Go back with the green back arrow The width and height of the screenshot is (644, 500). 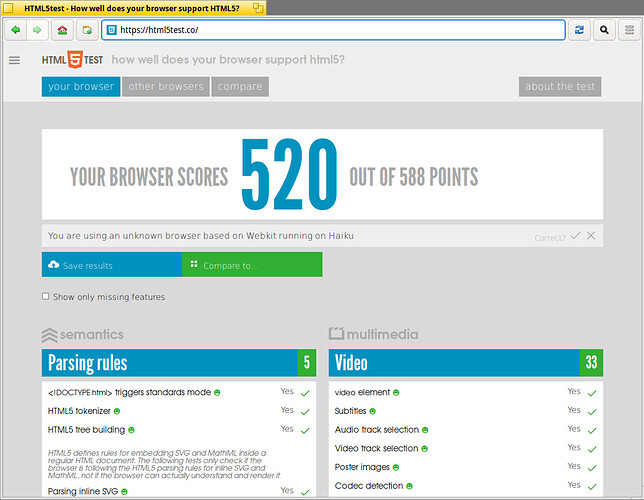(16, 30)
